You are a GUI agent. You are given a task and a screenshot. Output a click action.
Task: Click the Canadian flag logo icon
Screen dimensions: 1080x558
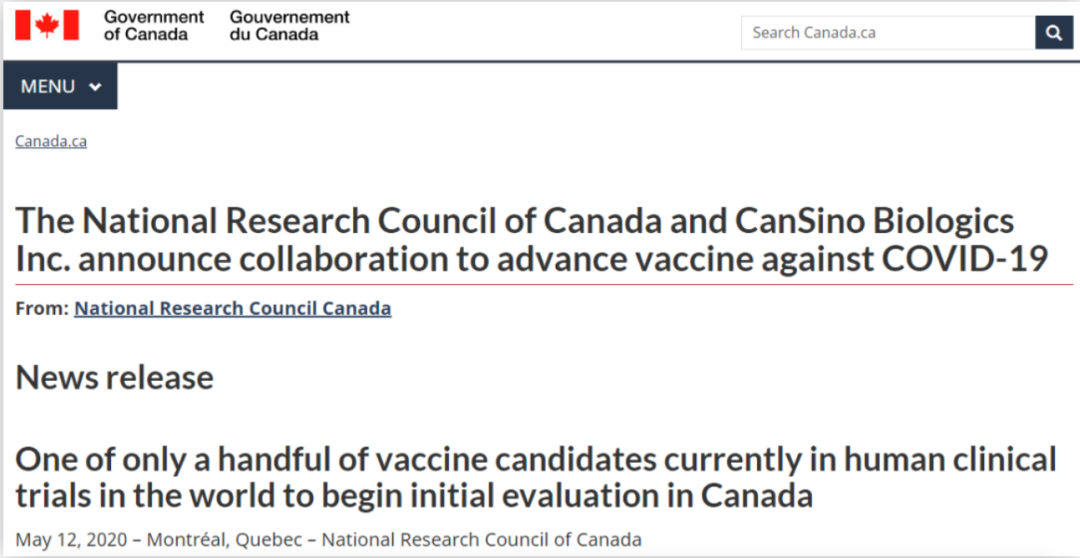(46, 25)
